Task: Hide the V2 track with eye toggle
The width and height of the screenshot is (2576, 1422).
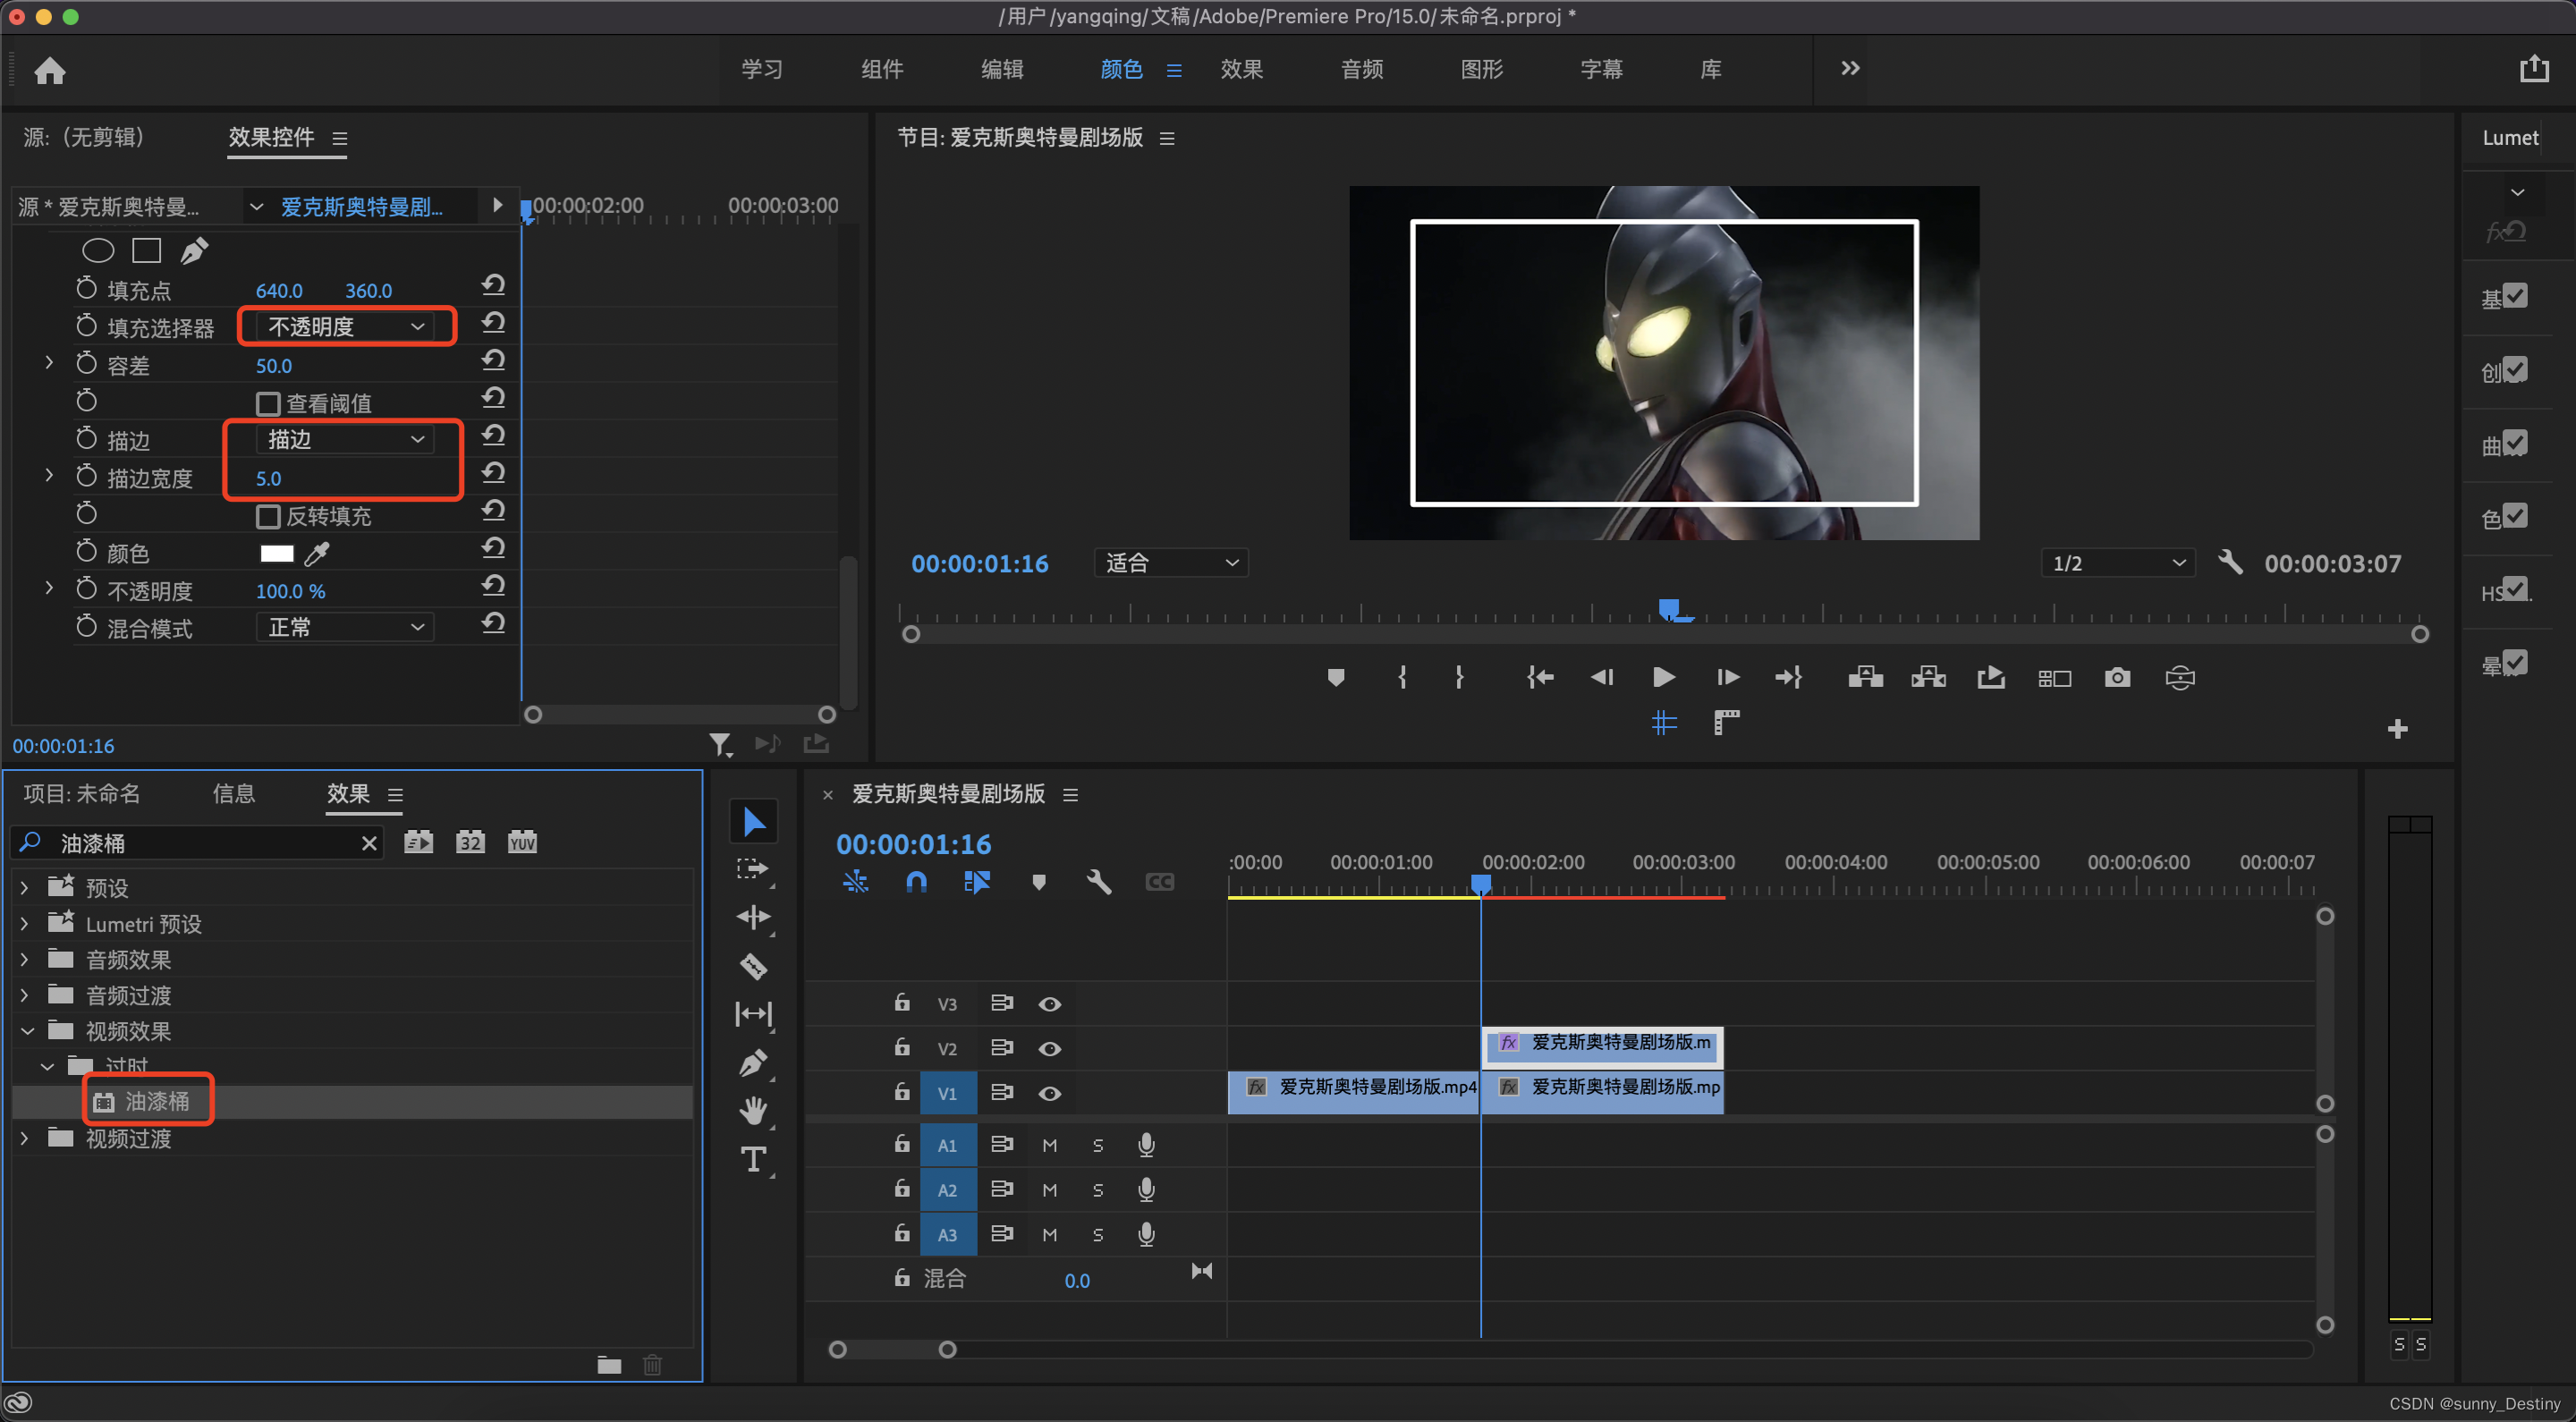Action: (x=1049, y=1048)
